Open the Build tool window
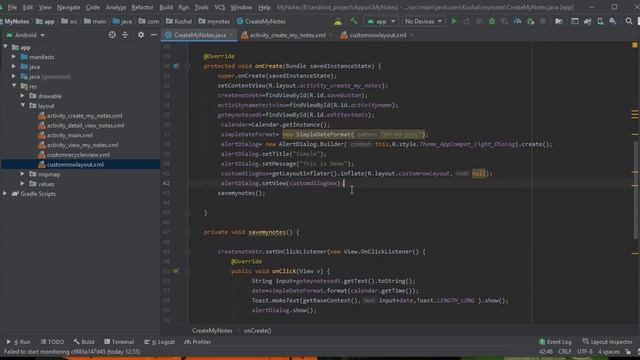The image size is (640, 360). [x=84, y=342]
